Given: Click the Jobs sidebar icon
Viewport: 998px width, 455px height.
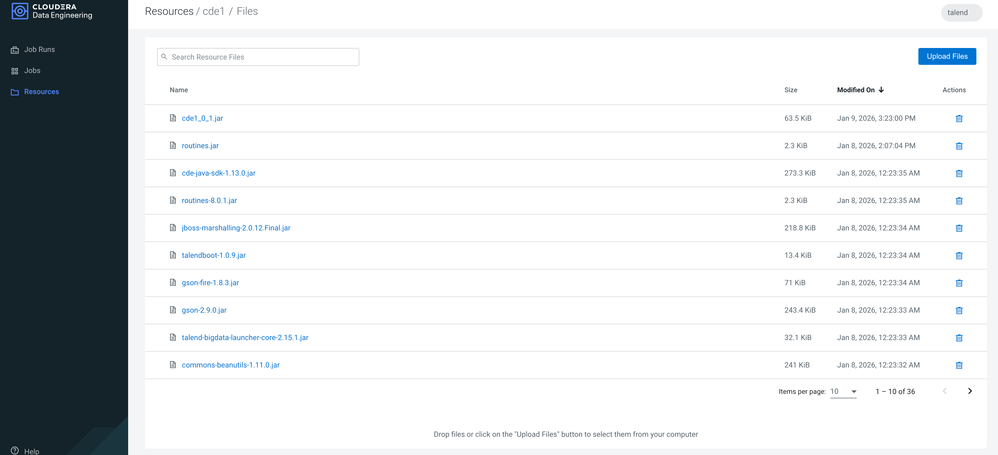Looking at the screenshot, I should (x=15, y=71).
